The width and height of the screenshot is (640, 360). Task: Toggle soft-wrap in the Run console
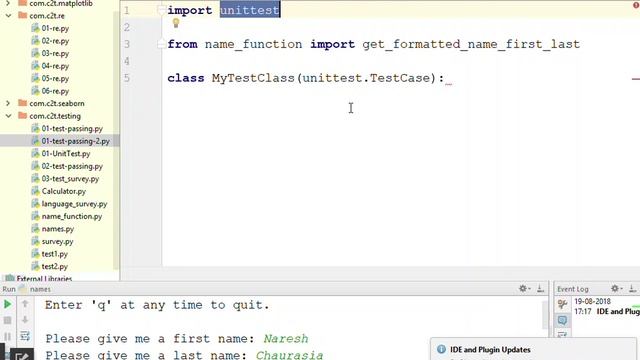(25, 336)
